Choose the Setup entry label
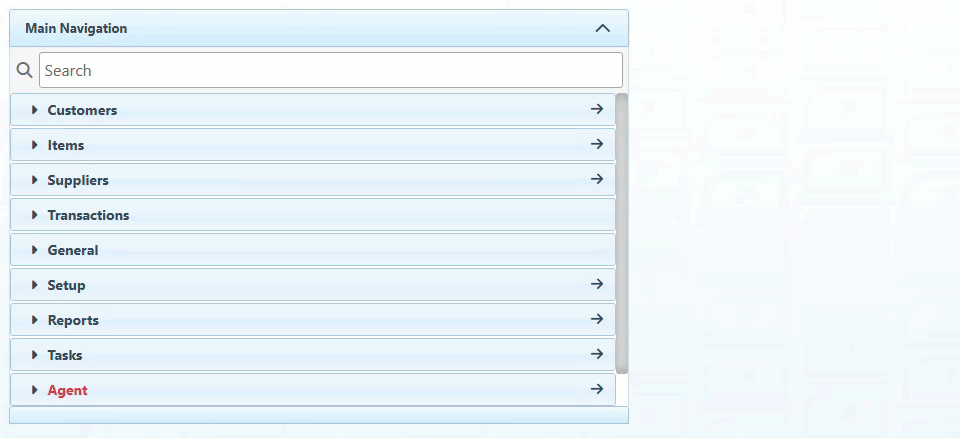 pyautogui.click(x=66, y=285)
